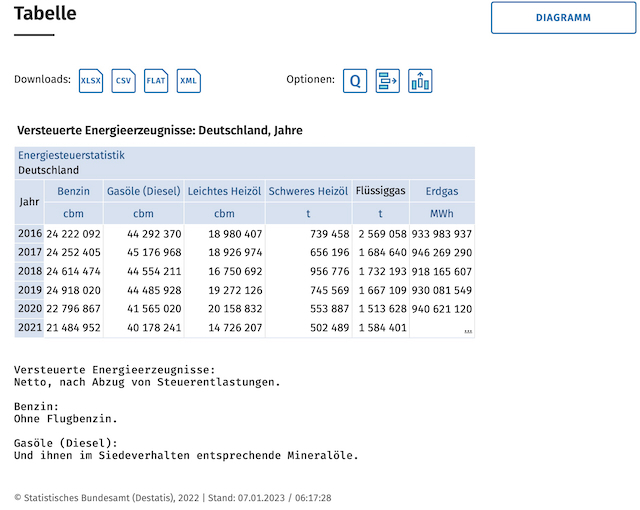This screenshot has height=510, width=640.
Task: Select the 2016 year row header
Action: [x=29, y=233]
